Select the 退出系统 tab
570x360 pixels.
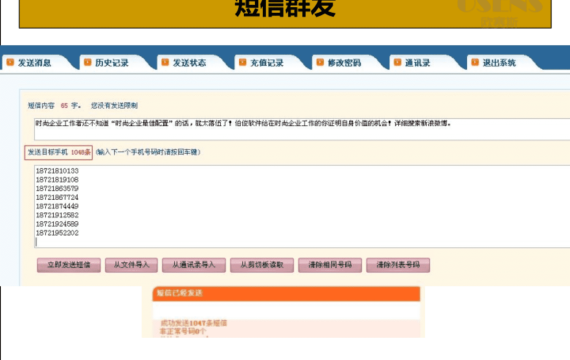[499, 63]
